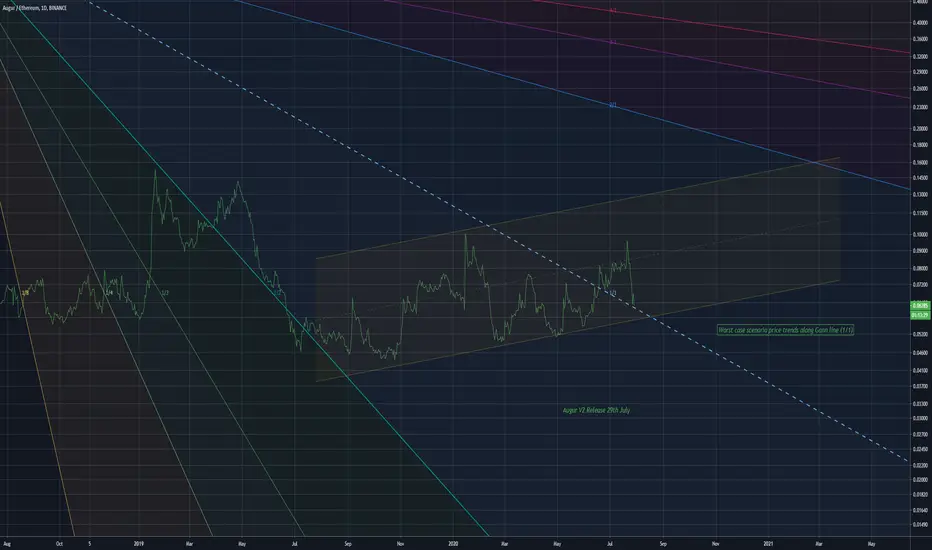Select the 'Worst case scenario' text annotation

[785, 329]
